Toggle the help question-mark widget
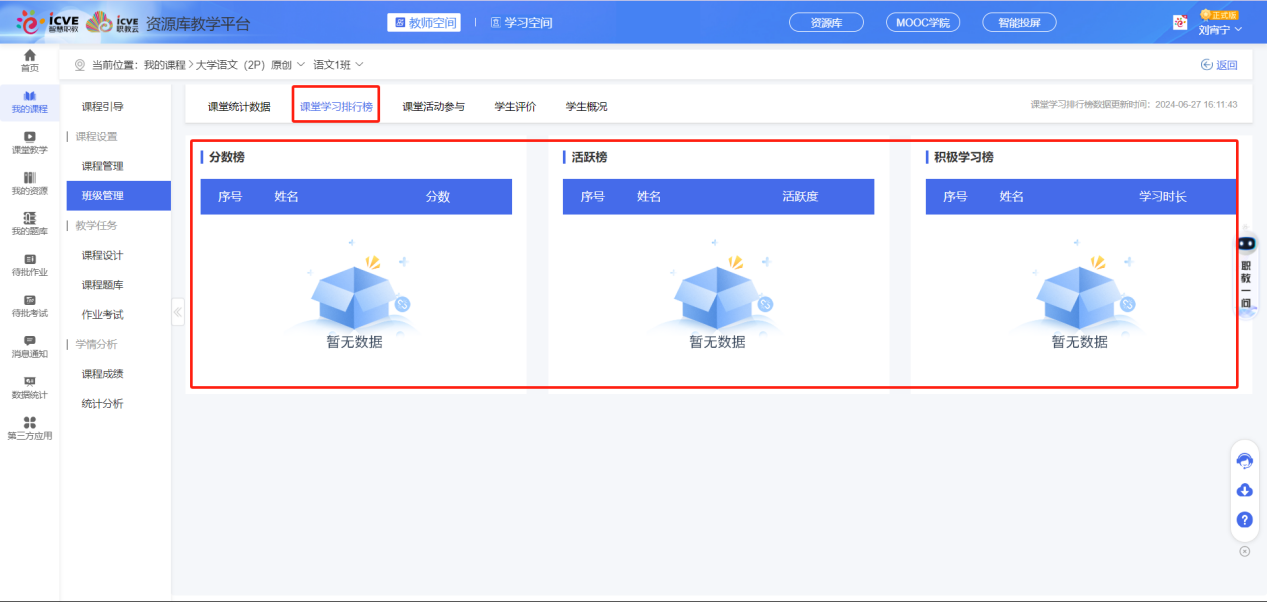 [x=1244, y=520]
